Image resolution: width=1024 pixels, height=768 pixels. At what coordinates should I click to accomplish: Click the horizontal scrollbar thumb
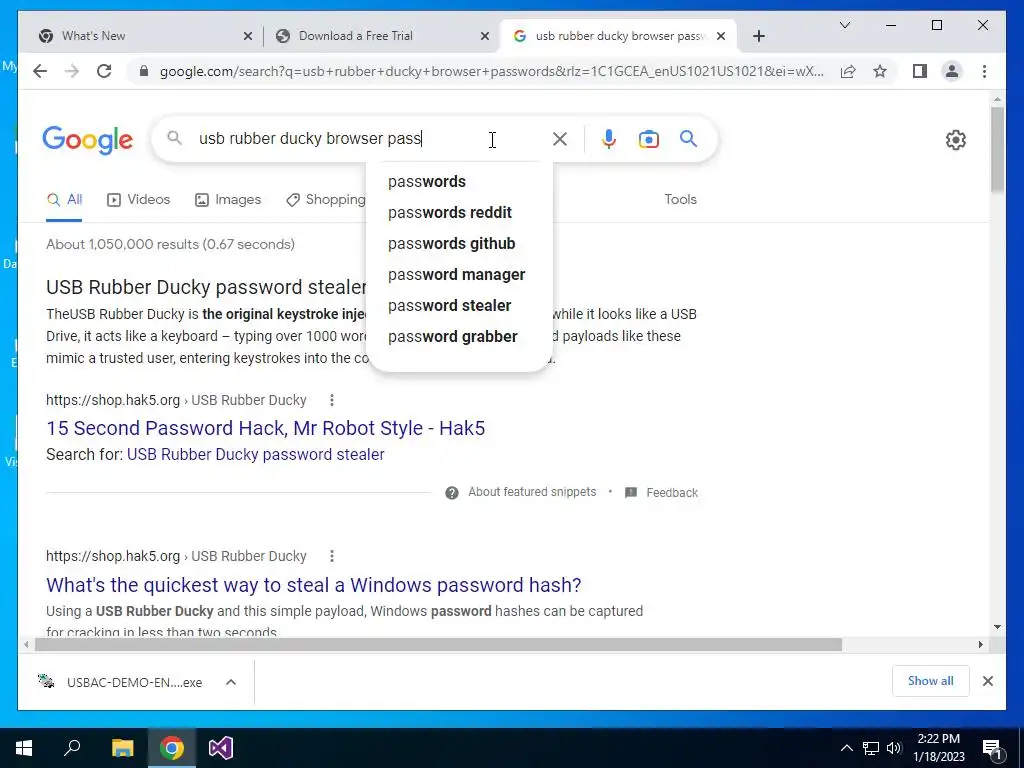[x=438, y=645]
